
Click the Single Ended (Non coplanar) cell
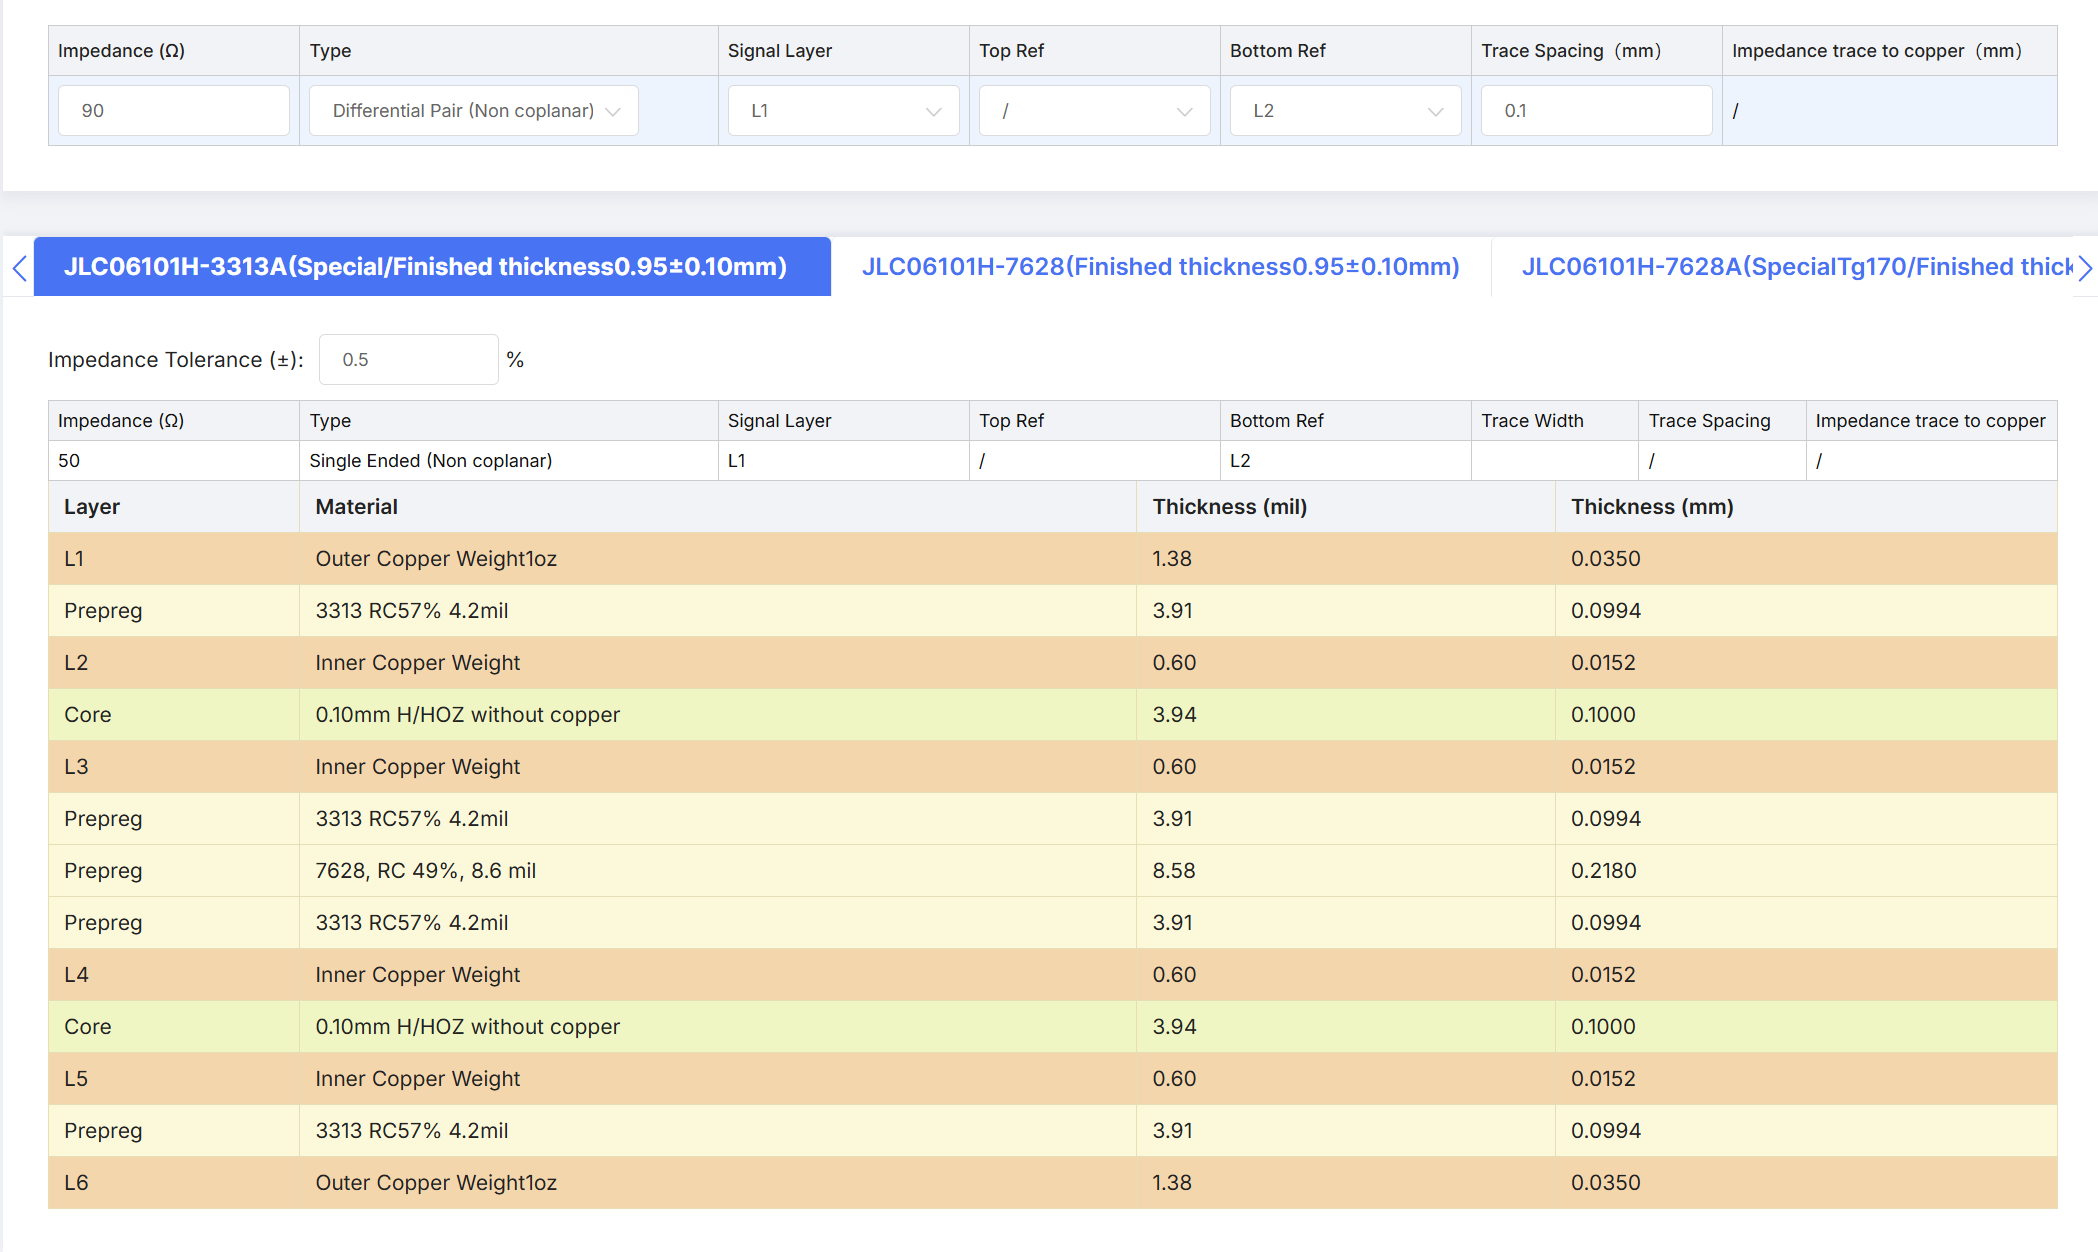click(x=509, y=461)
